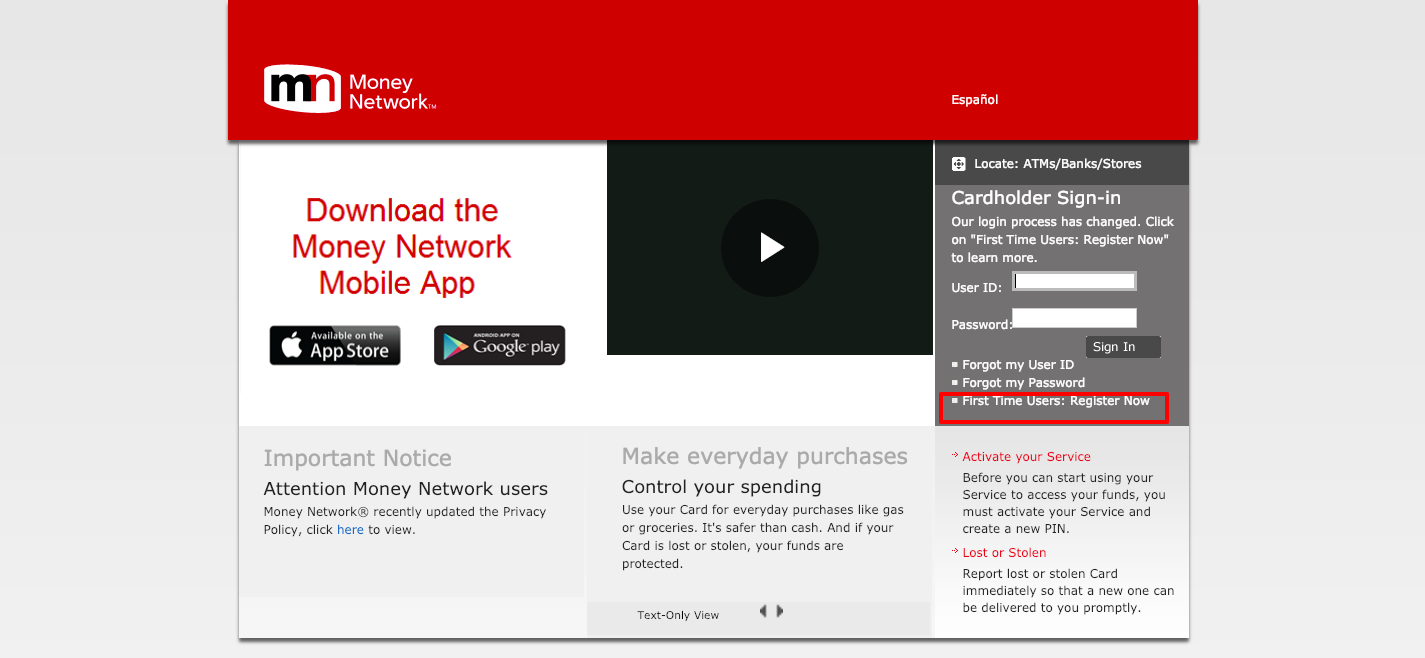
Task: Open Forgot my User ID link
Action: (x=1018, y=365)
